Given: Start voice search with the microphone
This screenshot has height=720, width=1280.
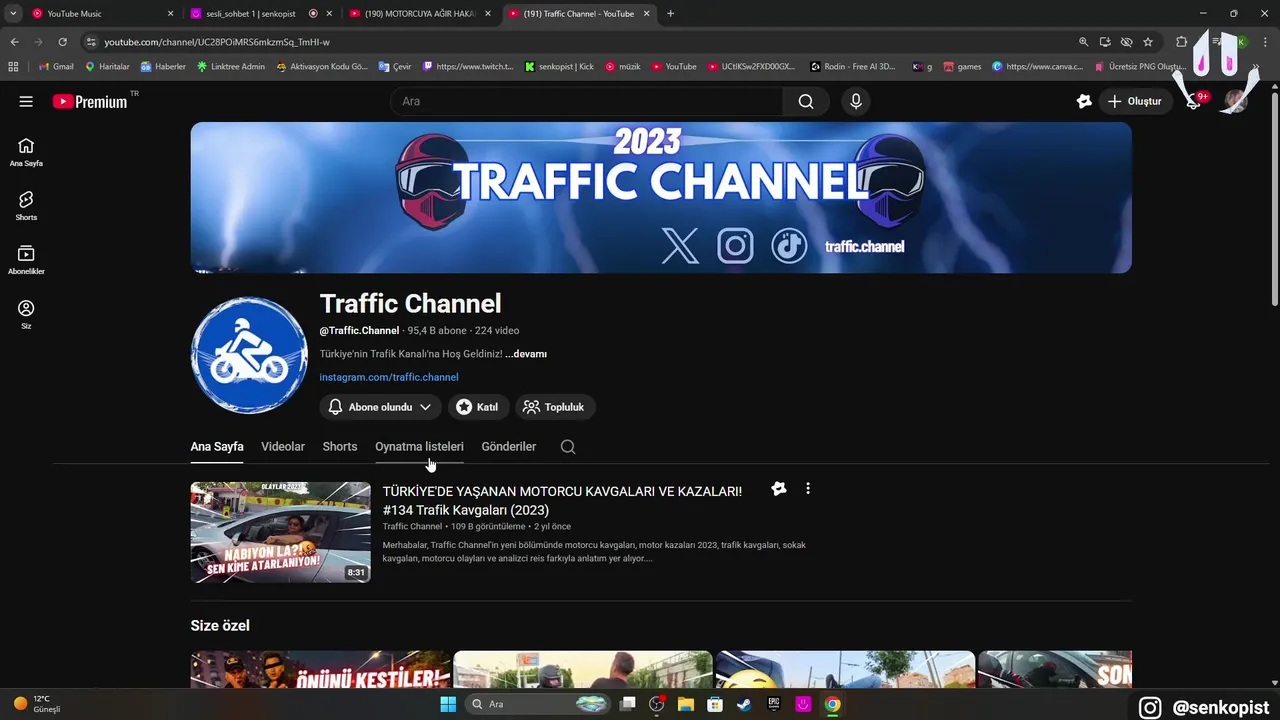Looking at the screenshot, I should point(855,101).
